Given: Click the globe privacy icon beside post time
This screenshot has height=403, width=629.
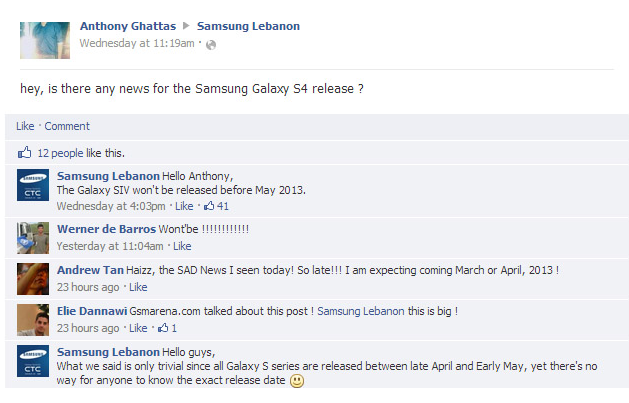Looking at the screenshot, I should (211, 44).
